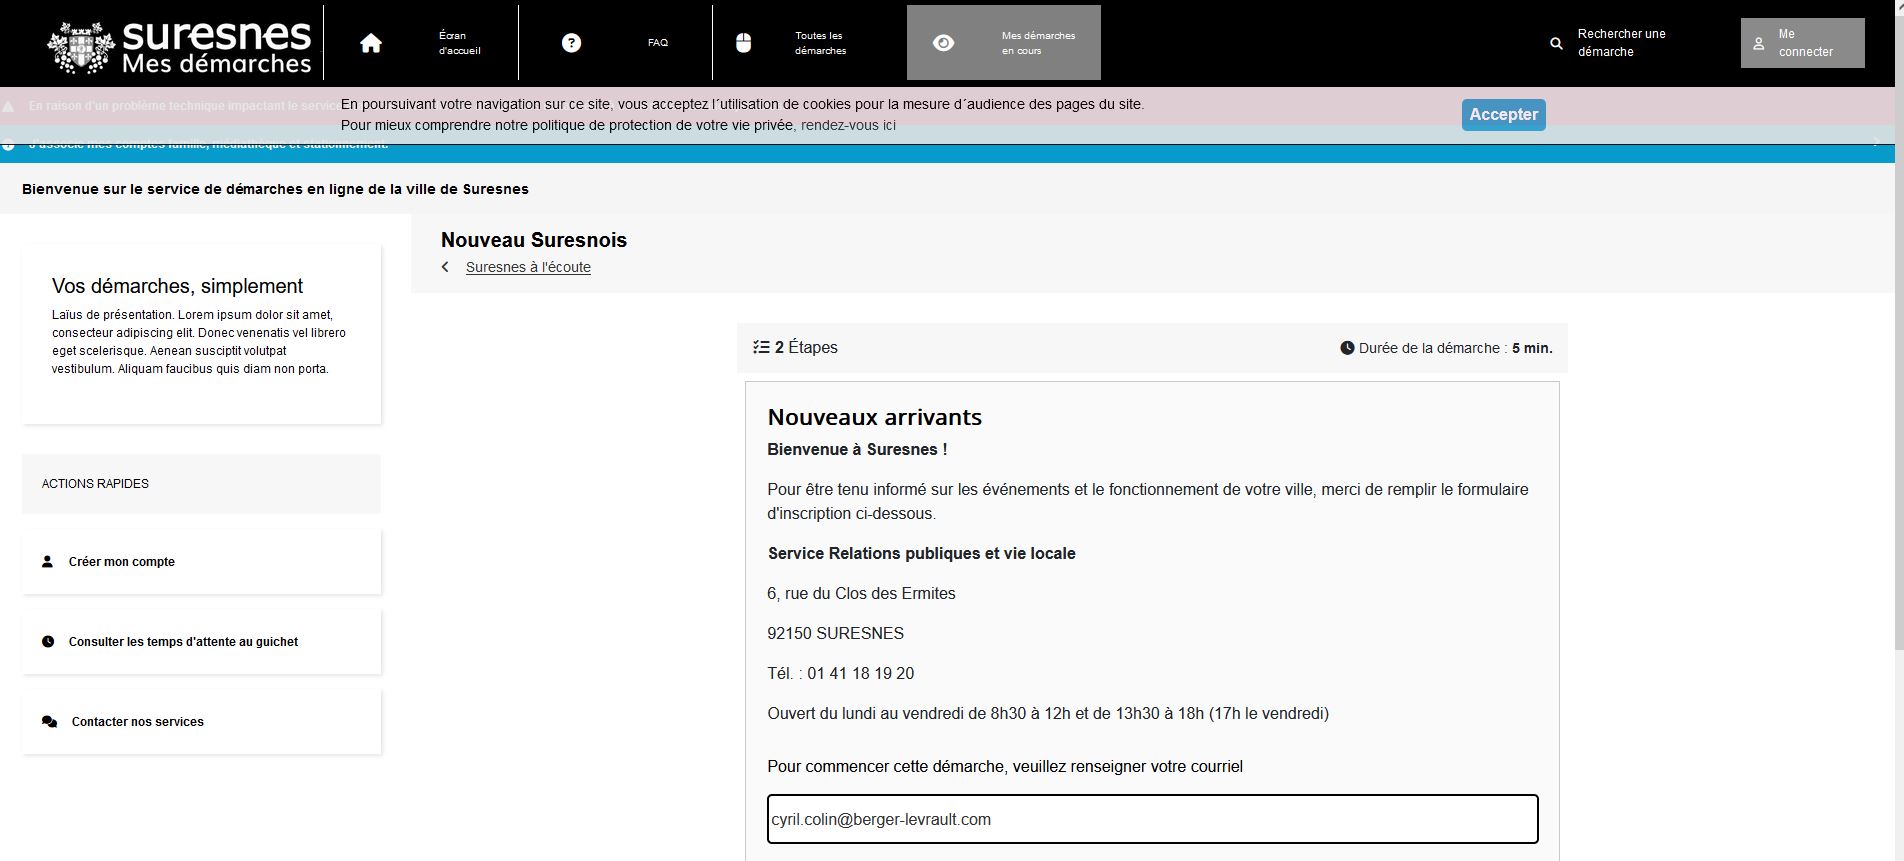Select Créer mon compte quick action
The width and height of the screenshot is (1904, 861).
pyautogui.click(x=201, y=562)
